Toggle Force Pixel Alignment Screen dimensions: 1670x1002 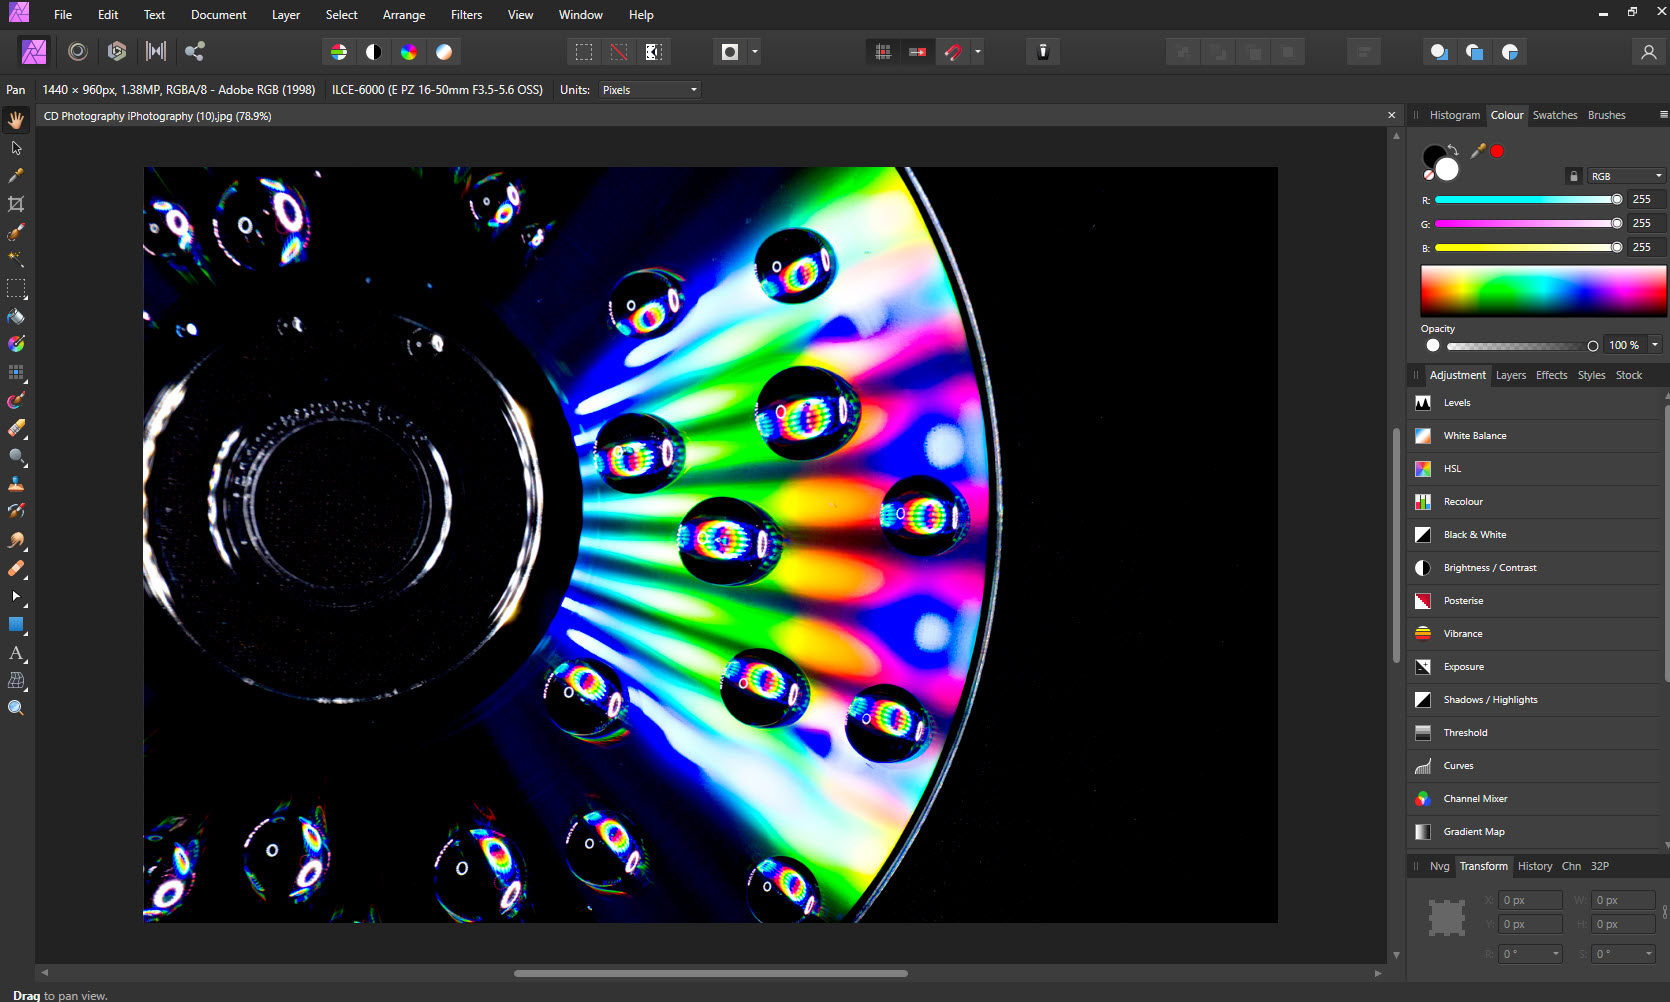coord(918,52)
